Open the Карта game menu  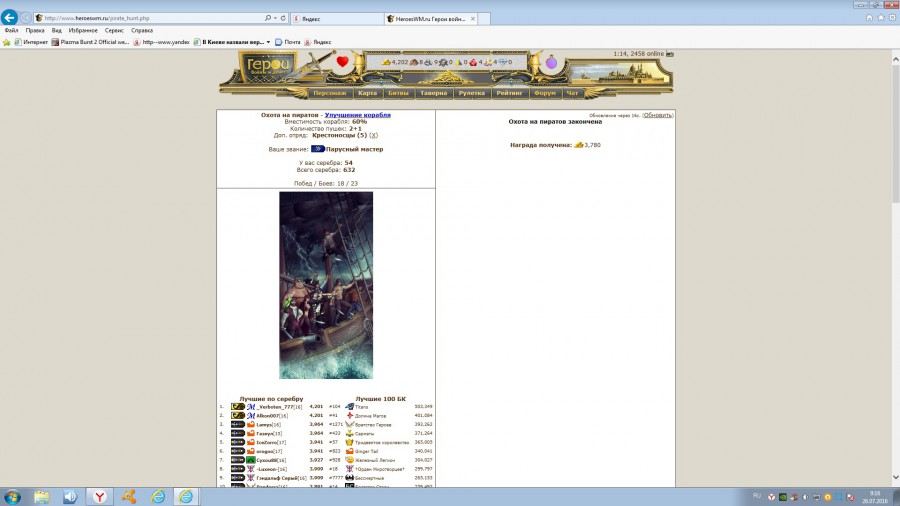coord(367,93)
